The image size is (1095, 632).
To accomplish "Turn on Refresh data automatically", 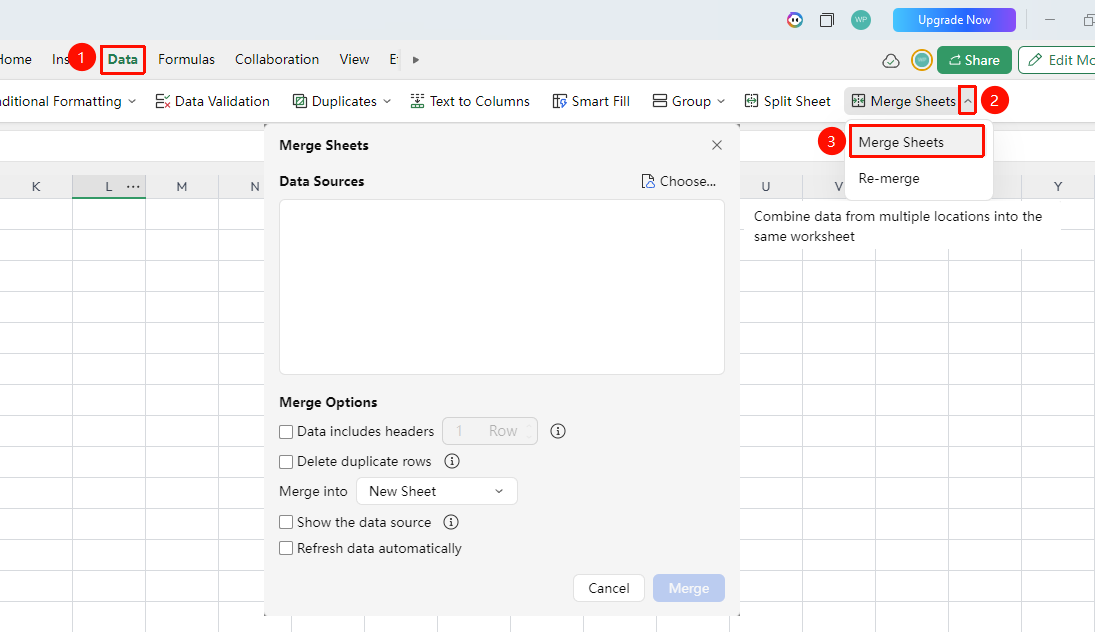I will pos(286,548).
